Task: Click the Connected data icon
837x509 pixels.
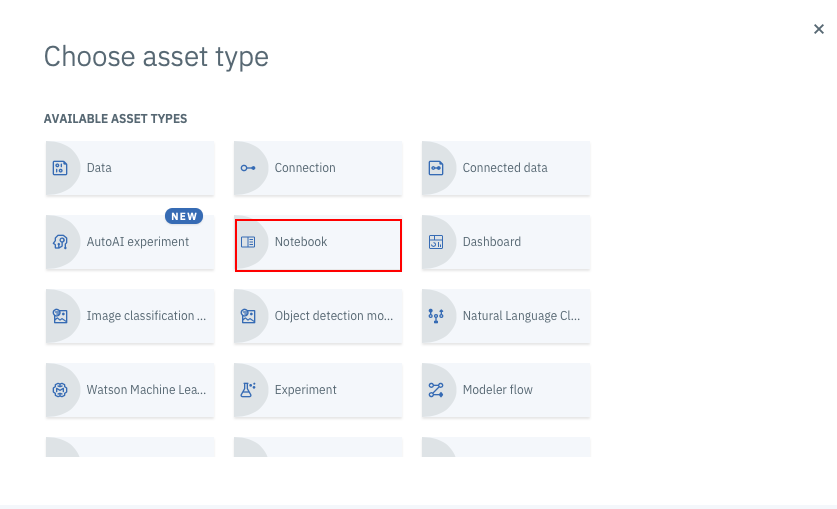Action: tap(436, 168)
